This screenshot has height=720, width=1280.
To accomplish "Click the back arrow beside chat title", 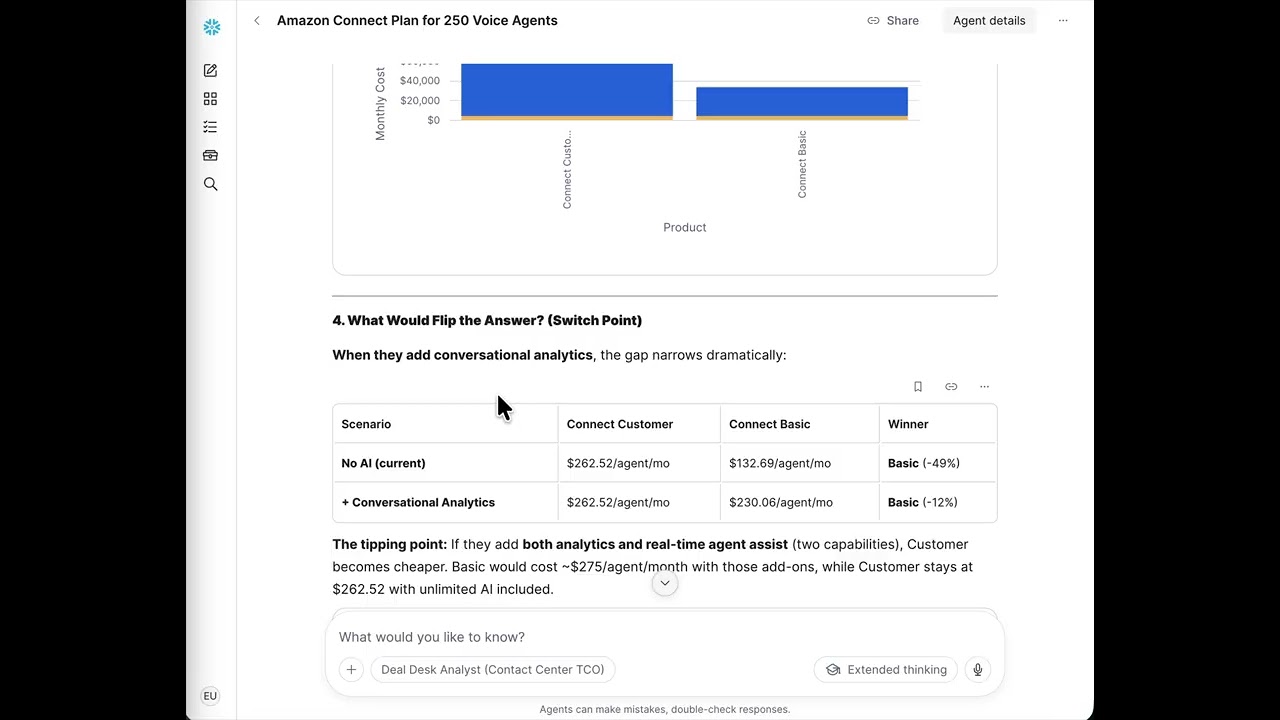I will point(257,20).
